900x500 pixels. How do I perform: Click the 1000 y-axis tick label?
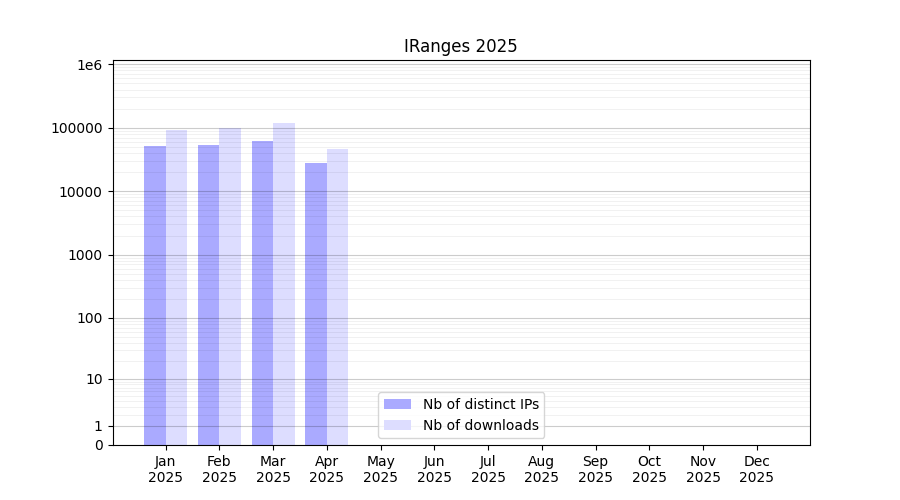(85, 255)
